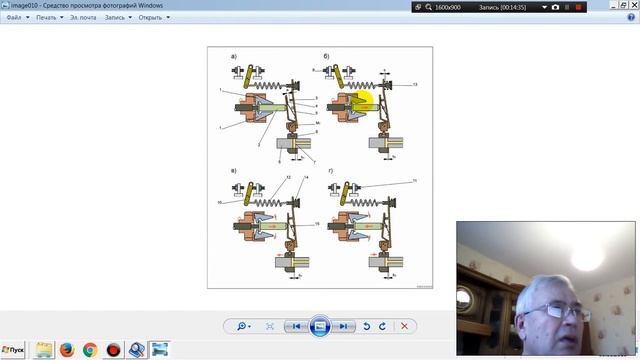
Task: Pause the screen recording
Action: (x=567, y=7)
